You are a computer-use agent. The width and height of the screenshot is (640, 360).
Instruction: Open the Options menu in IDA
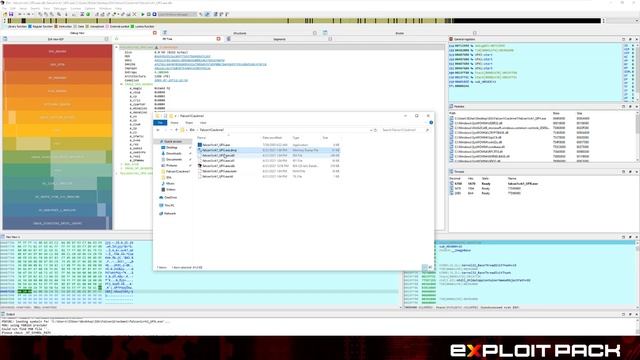click(90, 8)
